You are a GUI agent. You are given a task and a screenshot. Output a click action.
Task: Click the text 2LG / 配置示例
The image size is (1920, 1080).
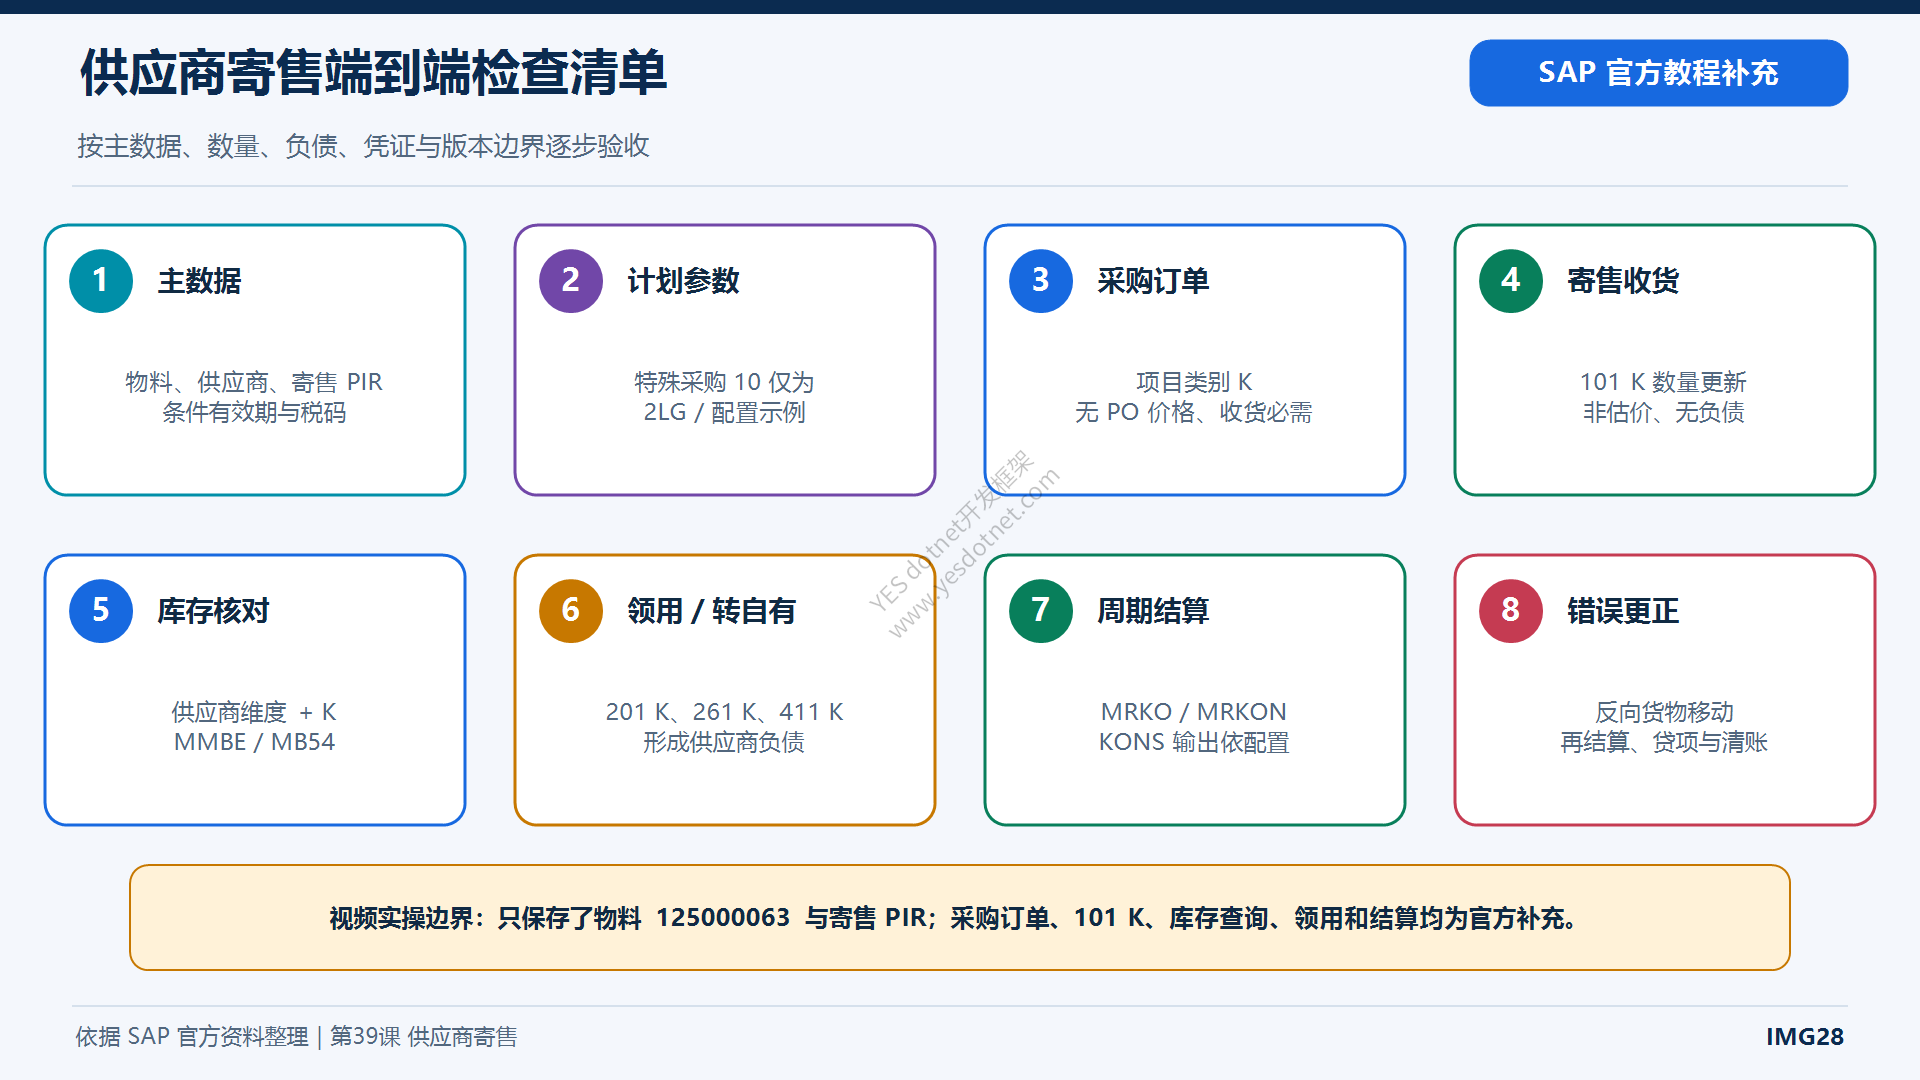point(724,412)
